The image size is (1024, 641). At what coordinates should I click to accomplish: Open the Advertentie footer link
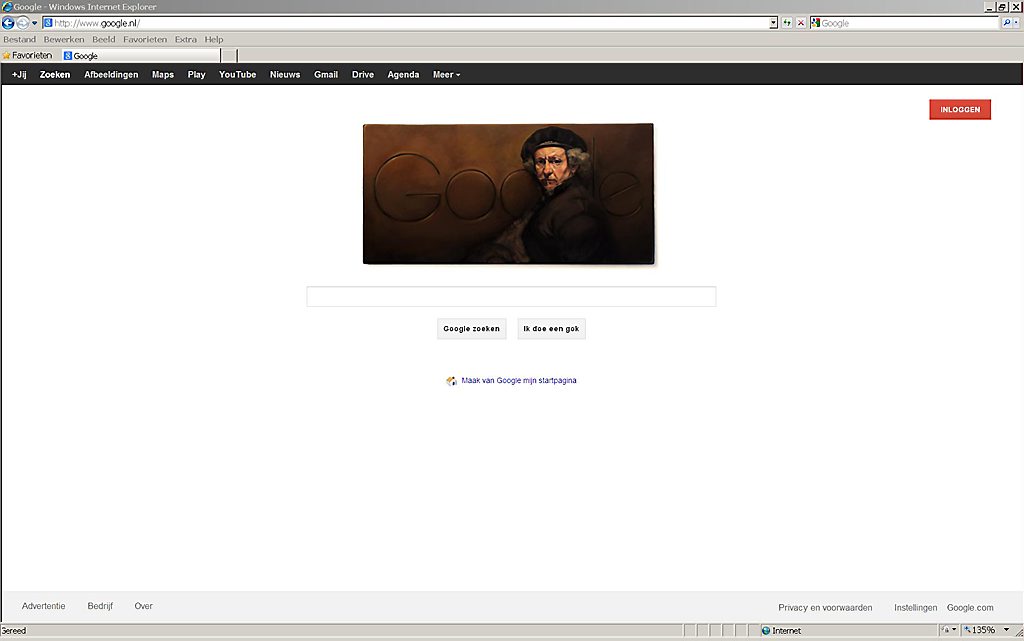pos(44,606)
